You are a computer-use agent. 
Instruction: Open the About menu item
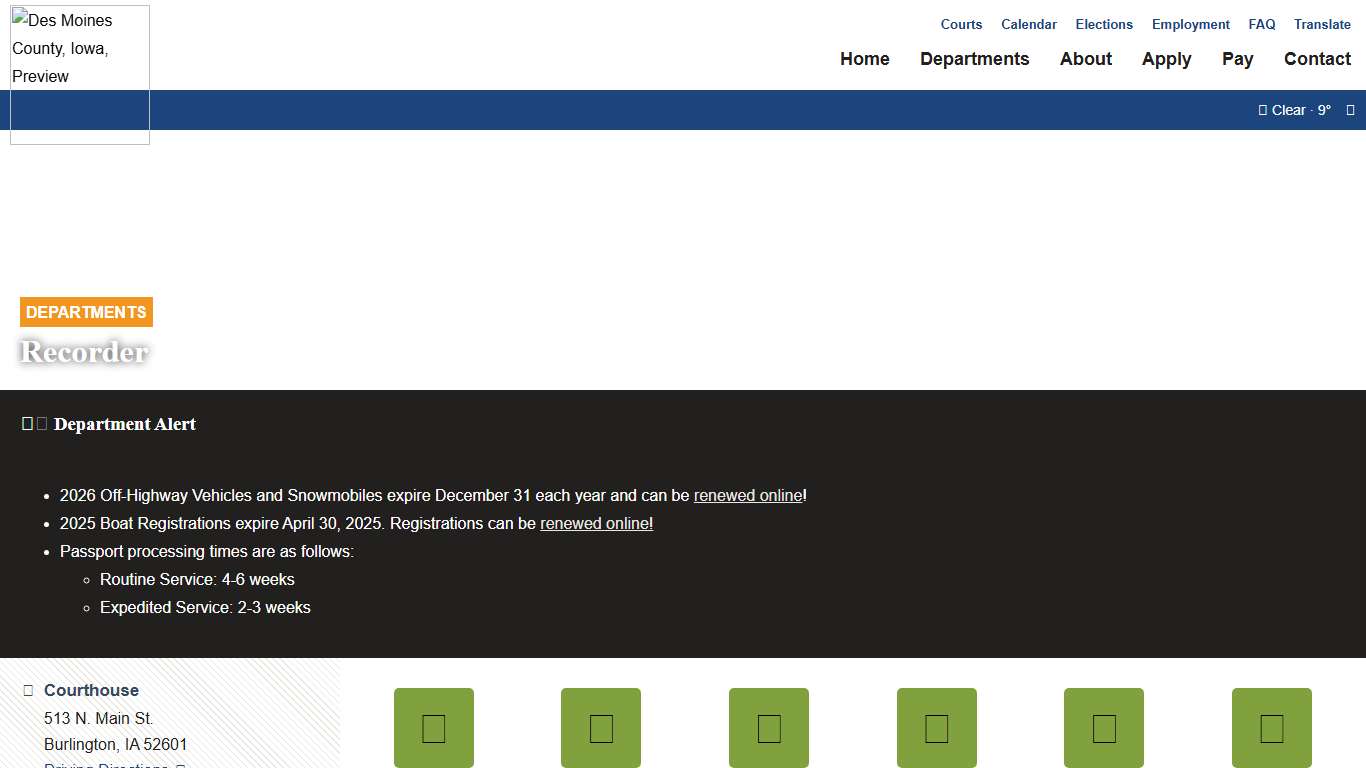(x=1085, y=59)
